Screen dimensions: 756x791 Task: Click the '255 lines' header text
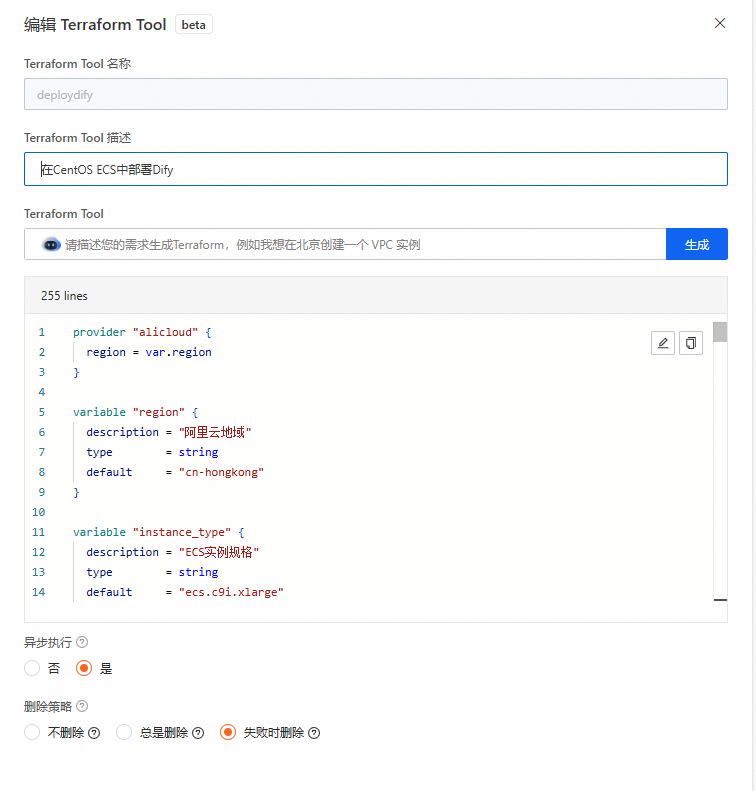click(64, 296)
